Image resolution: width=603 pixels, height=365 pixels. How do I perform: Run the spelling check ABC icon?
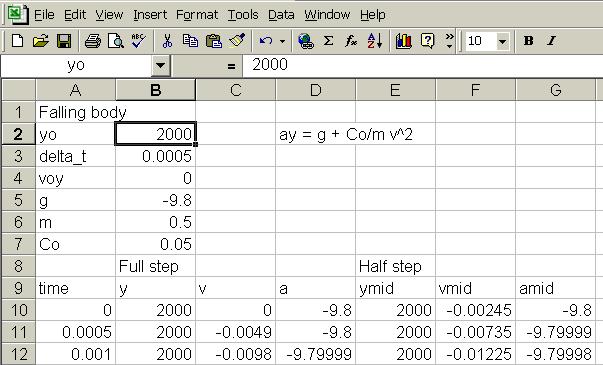coord(138,40)
